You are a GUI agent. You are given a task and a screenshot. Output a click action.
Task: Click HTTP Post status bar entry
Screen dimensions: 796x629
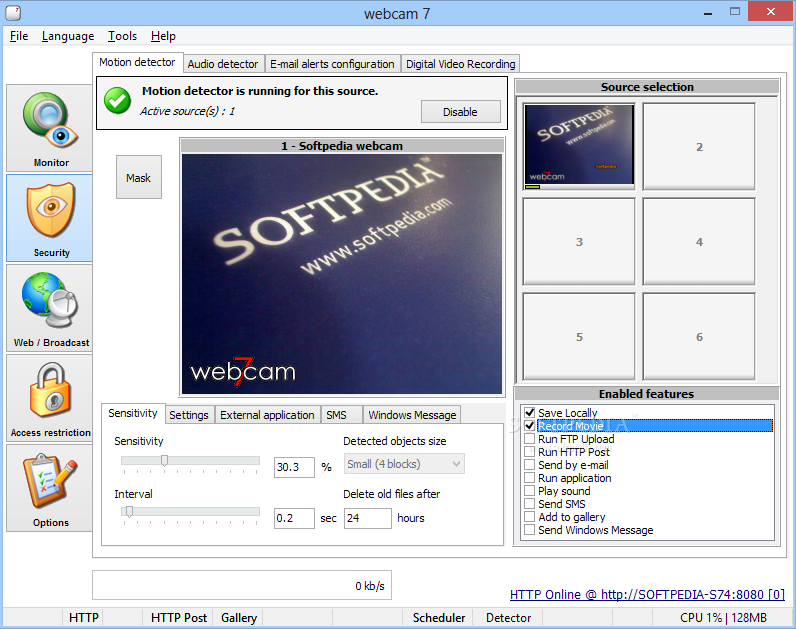pos(179,617)
